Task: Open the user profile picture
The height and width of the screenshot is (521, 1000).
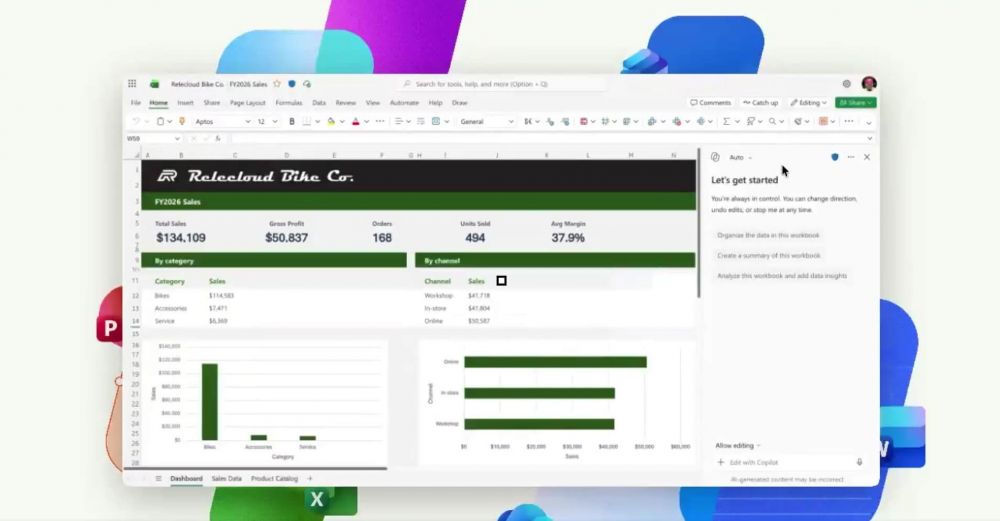Action: (x=869, y=84)
